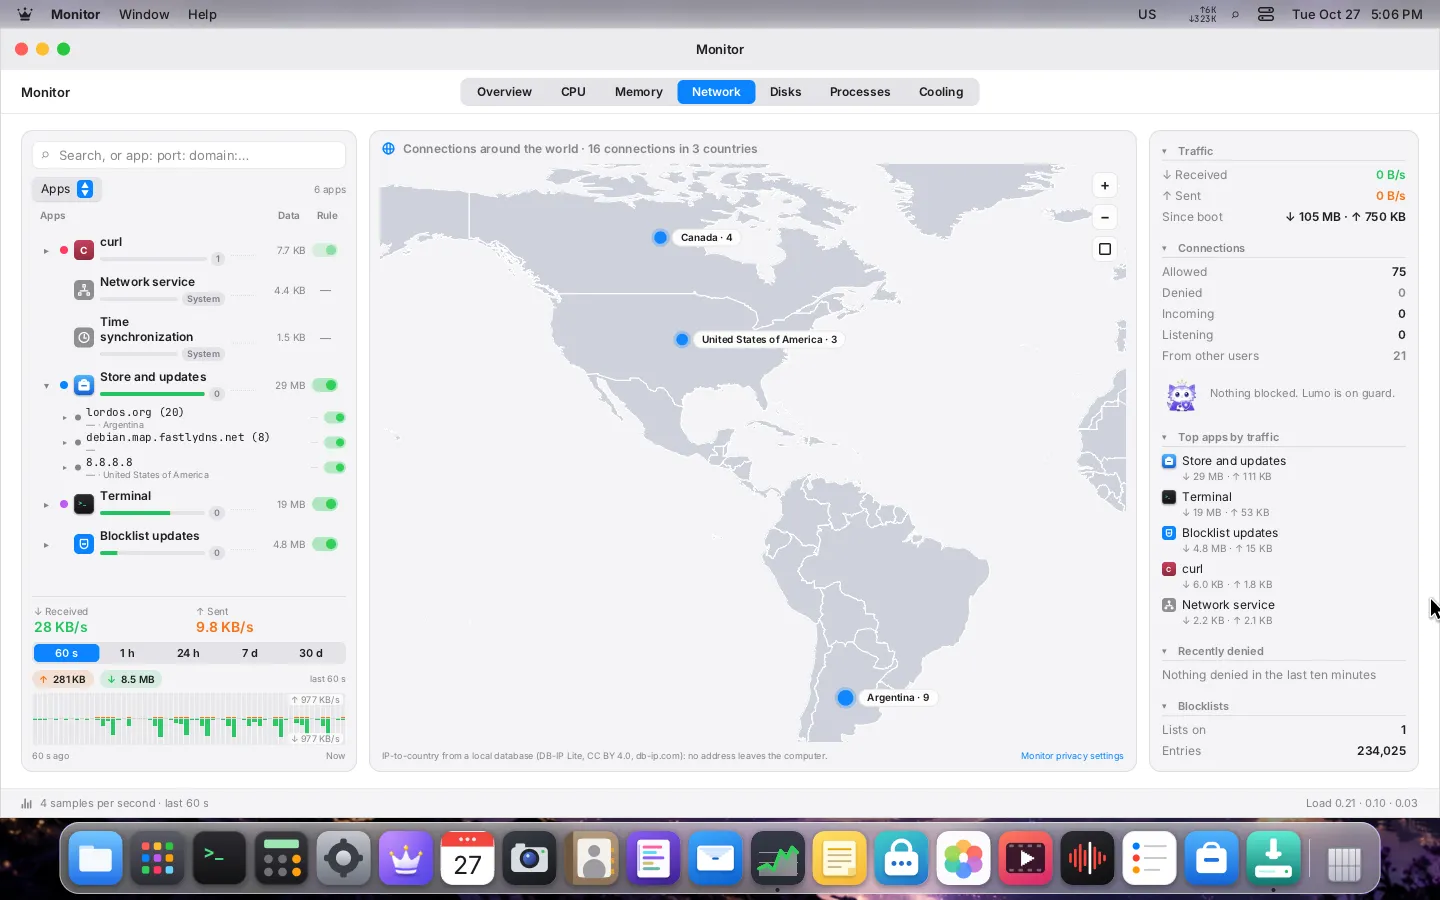The image size is (1440, 900).
Task: Click the Blocklist updates shield icon in the Apps list
Action: pyautogui.click(x=84, y=544)
